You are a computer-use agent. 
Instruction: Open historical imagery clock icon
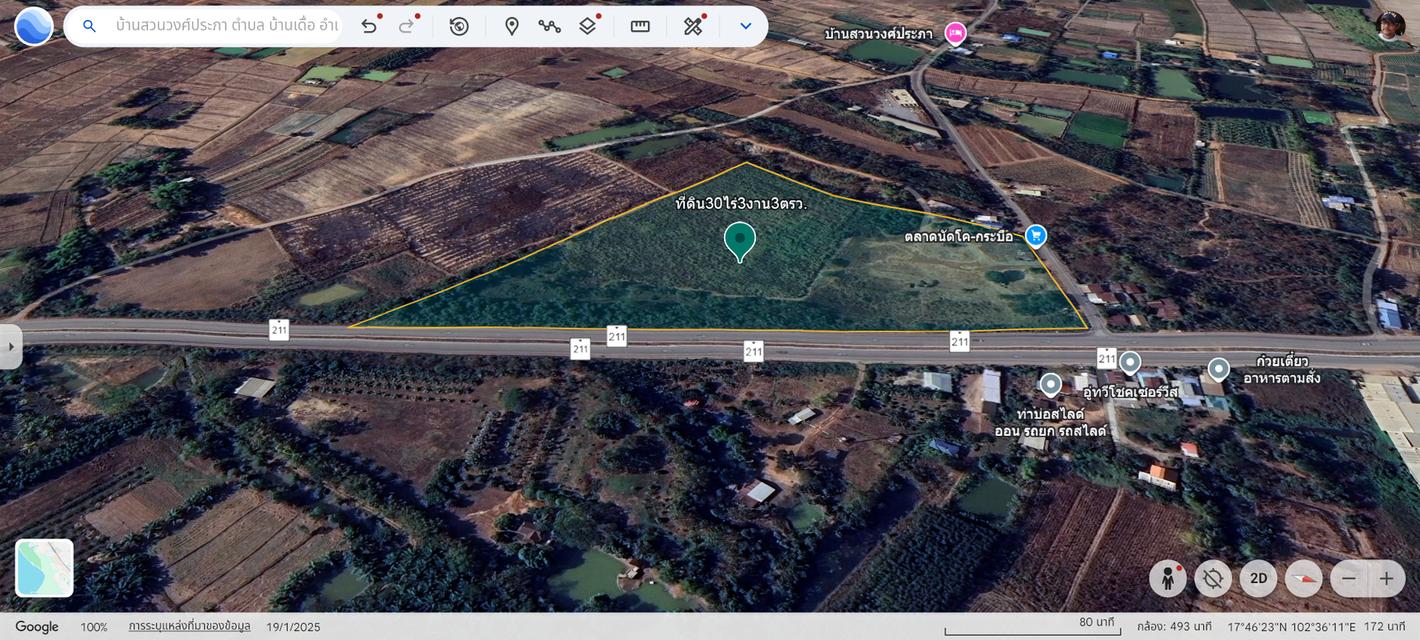coord(459,26)
